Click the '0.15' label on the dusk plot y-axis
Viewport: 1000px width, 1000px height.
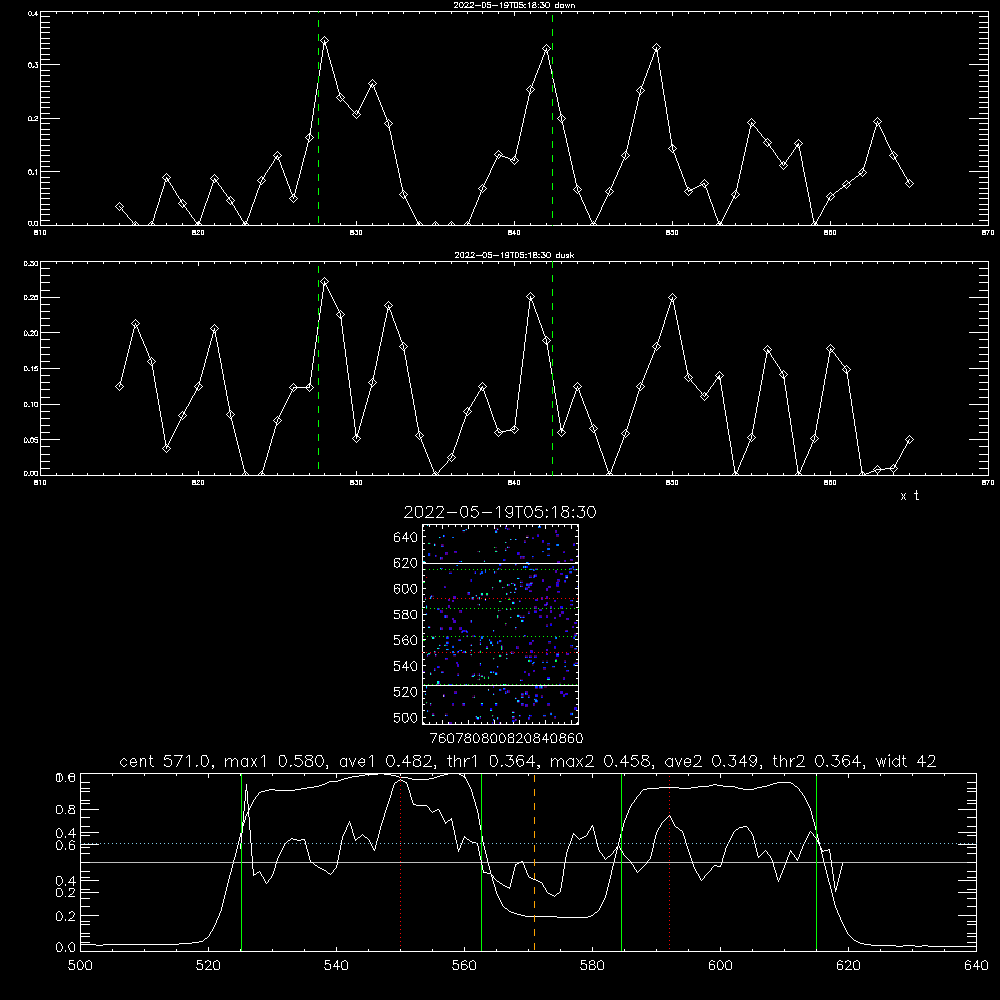click(31, 369)
